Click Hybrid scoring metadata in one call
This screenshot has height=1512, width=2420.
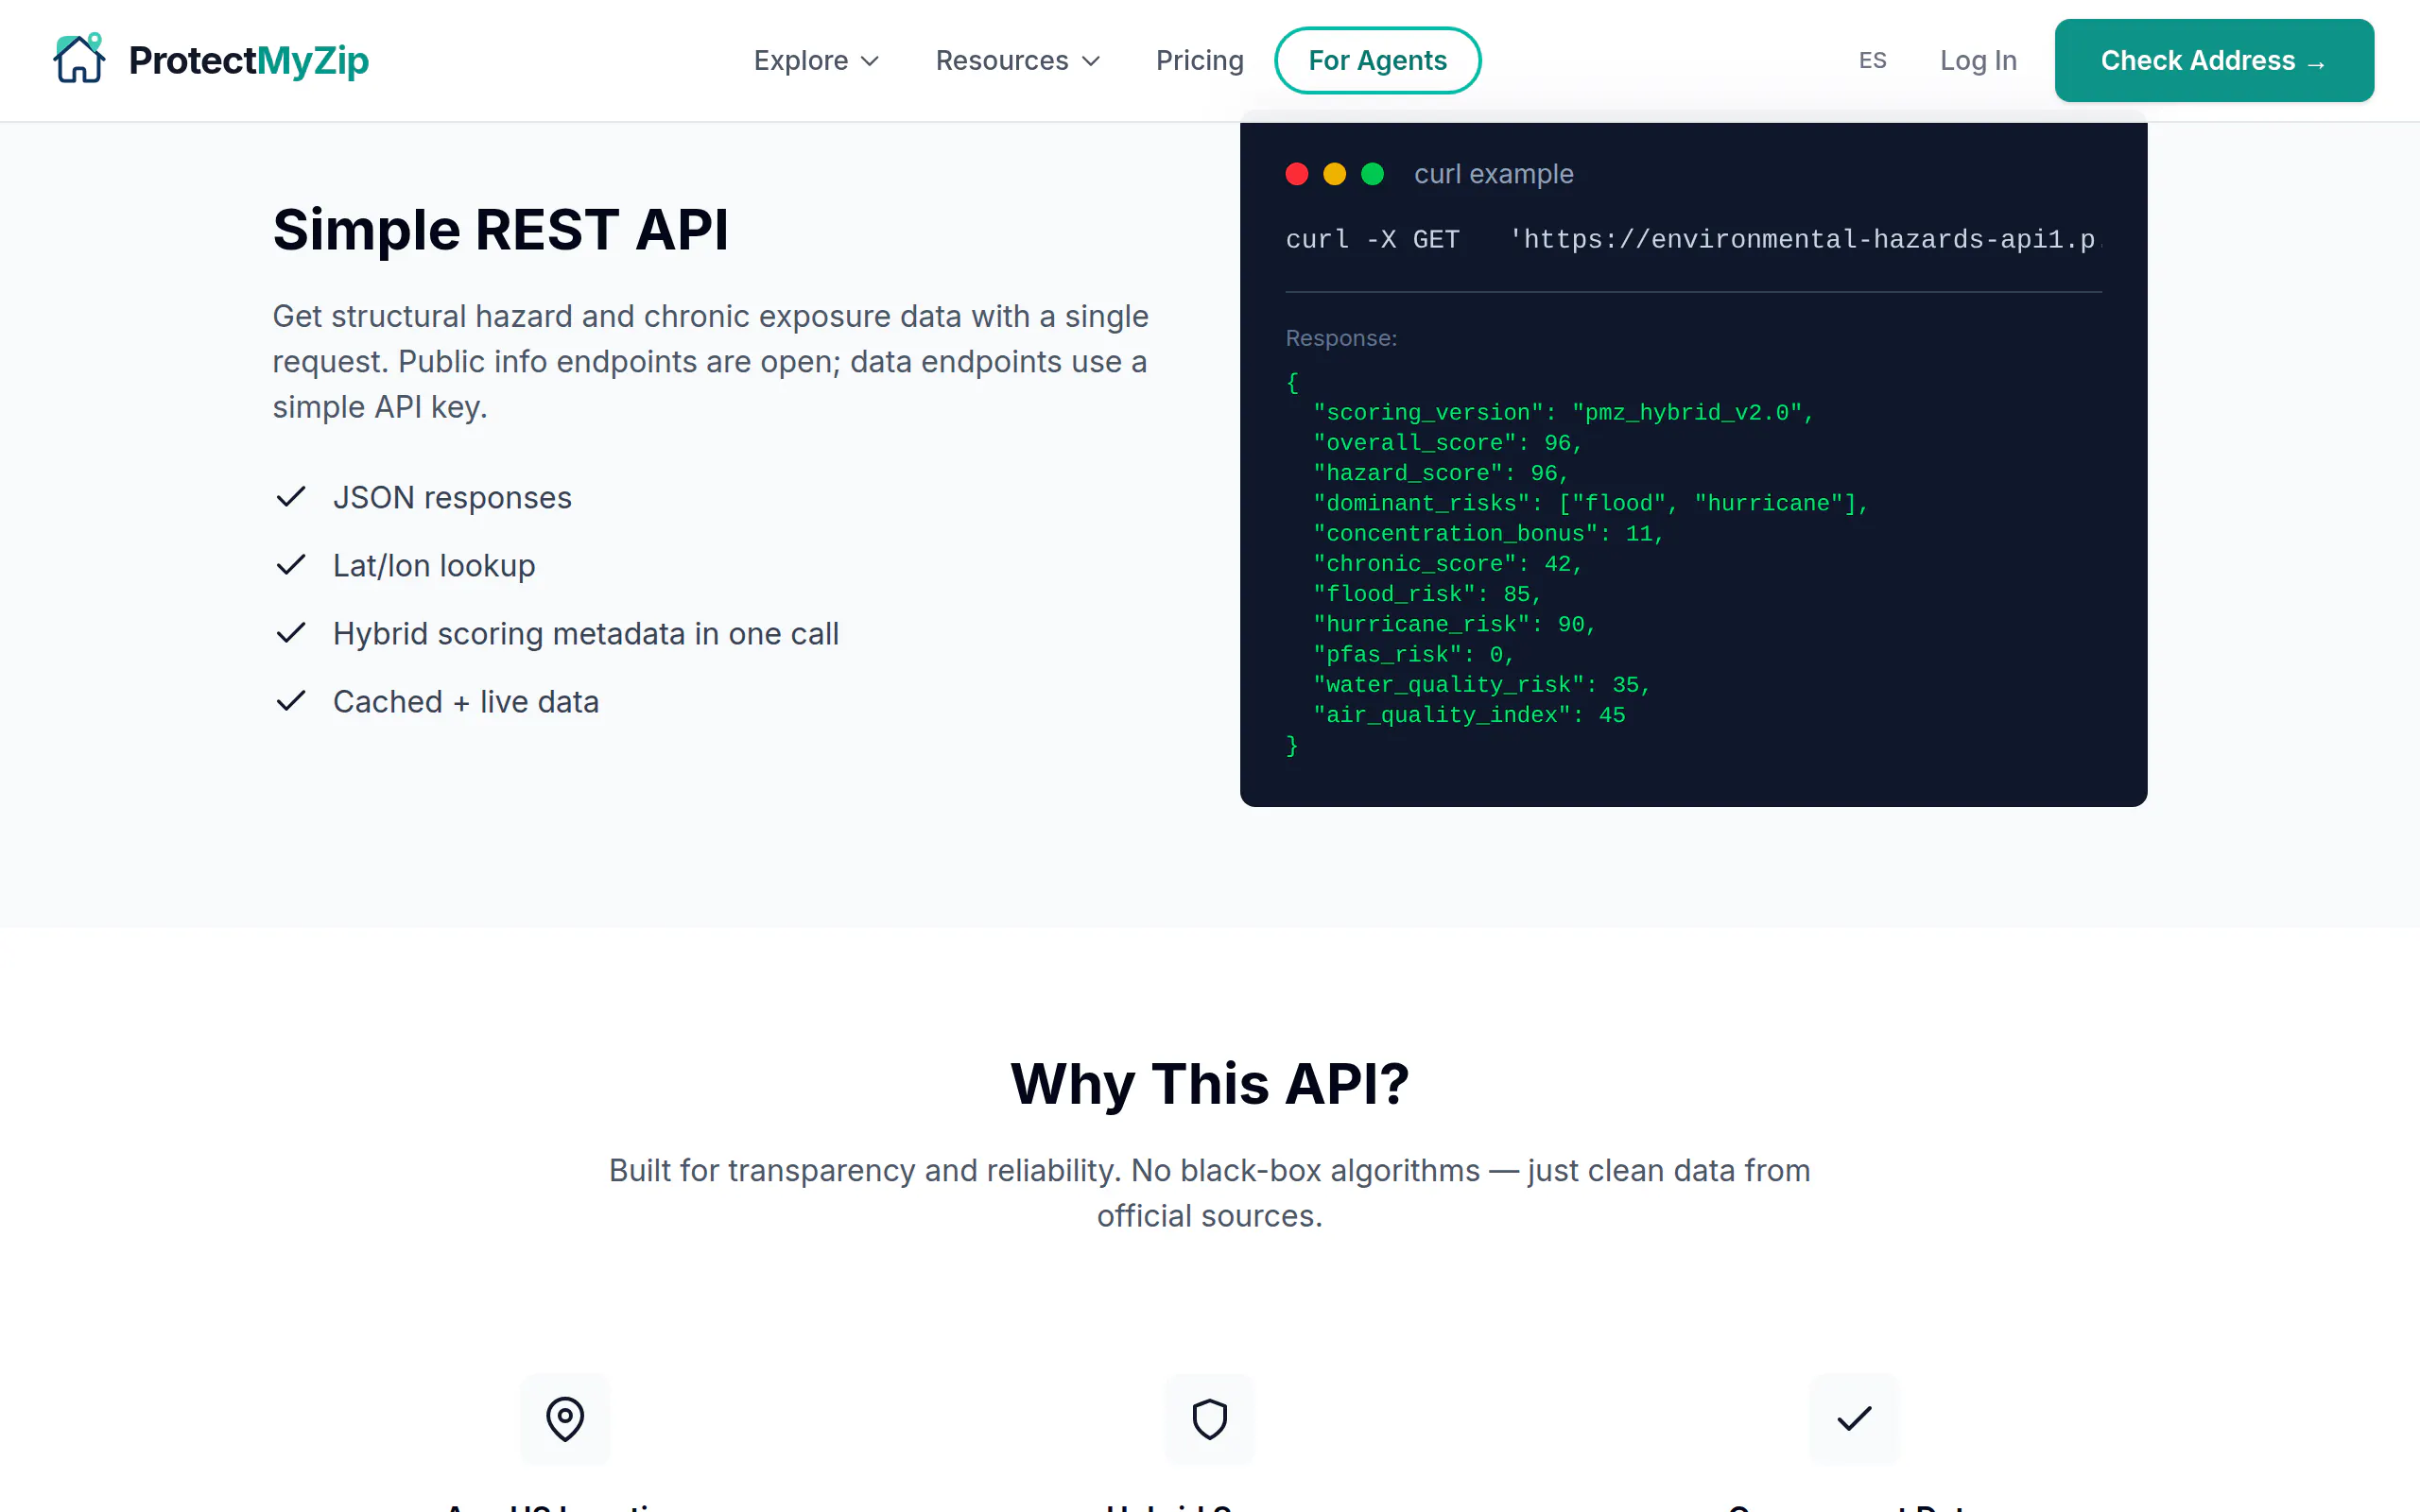[586, 633]
